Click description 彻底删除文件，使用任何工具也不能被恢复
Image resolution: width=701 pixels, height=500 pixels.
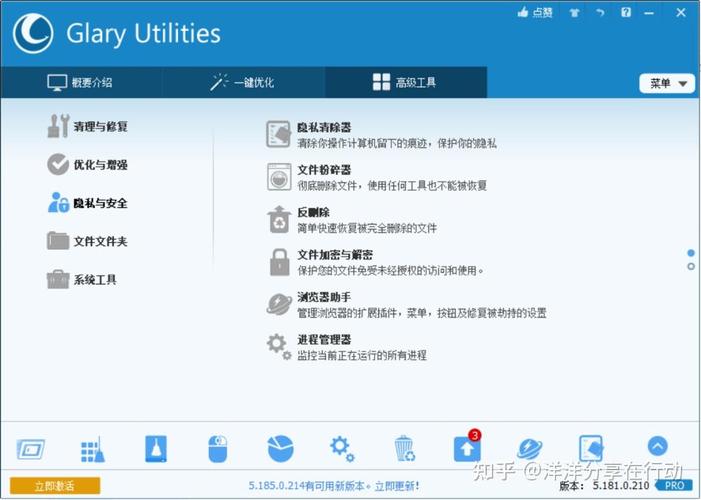pyautogui.click(x=392, y=186)
